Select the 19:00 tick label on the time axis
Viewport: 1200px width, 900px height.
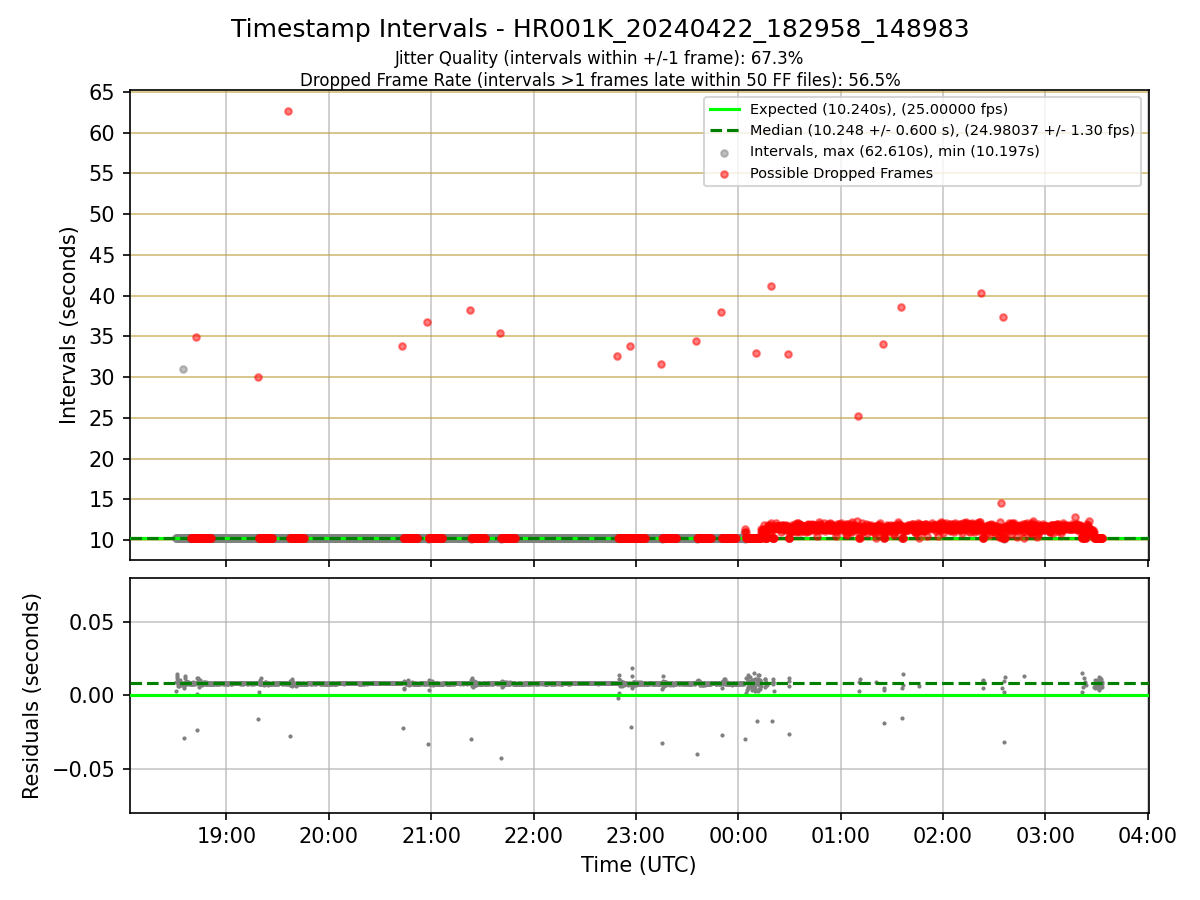tap(226, 837)
